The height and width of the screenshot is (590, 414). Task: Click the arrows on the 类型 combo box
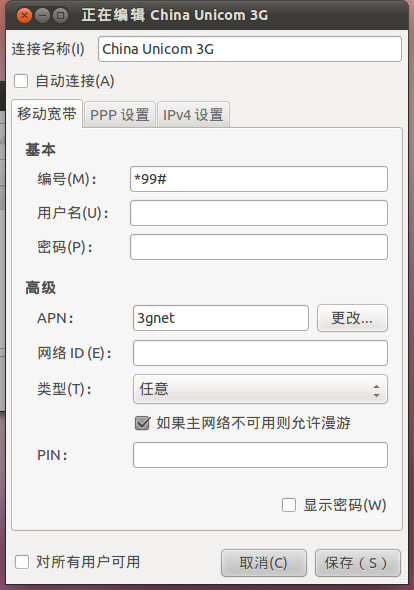376,391
